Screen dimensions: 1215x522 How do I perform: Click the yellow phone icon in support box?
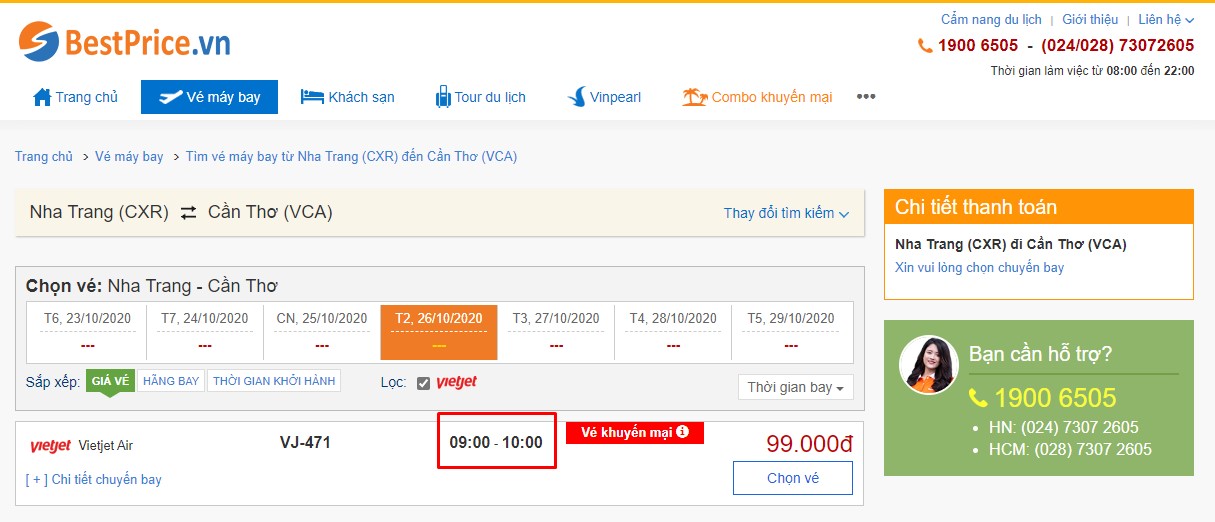click(x=978, y=398)
